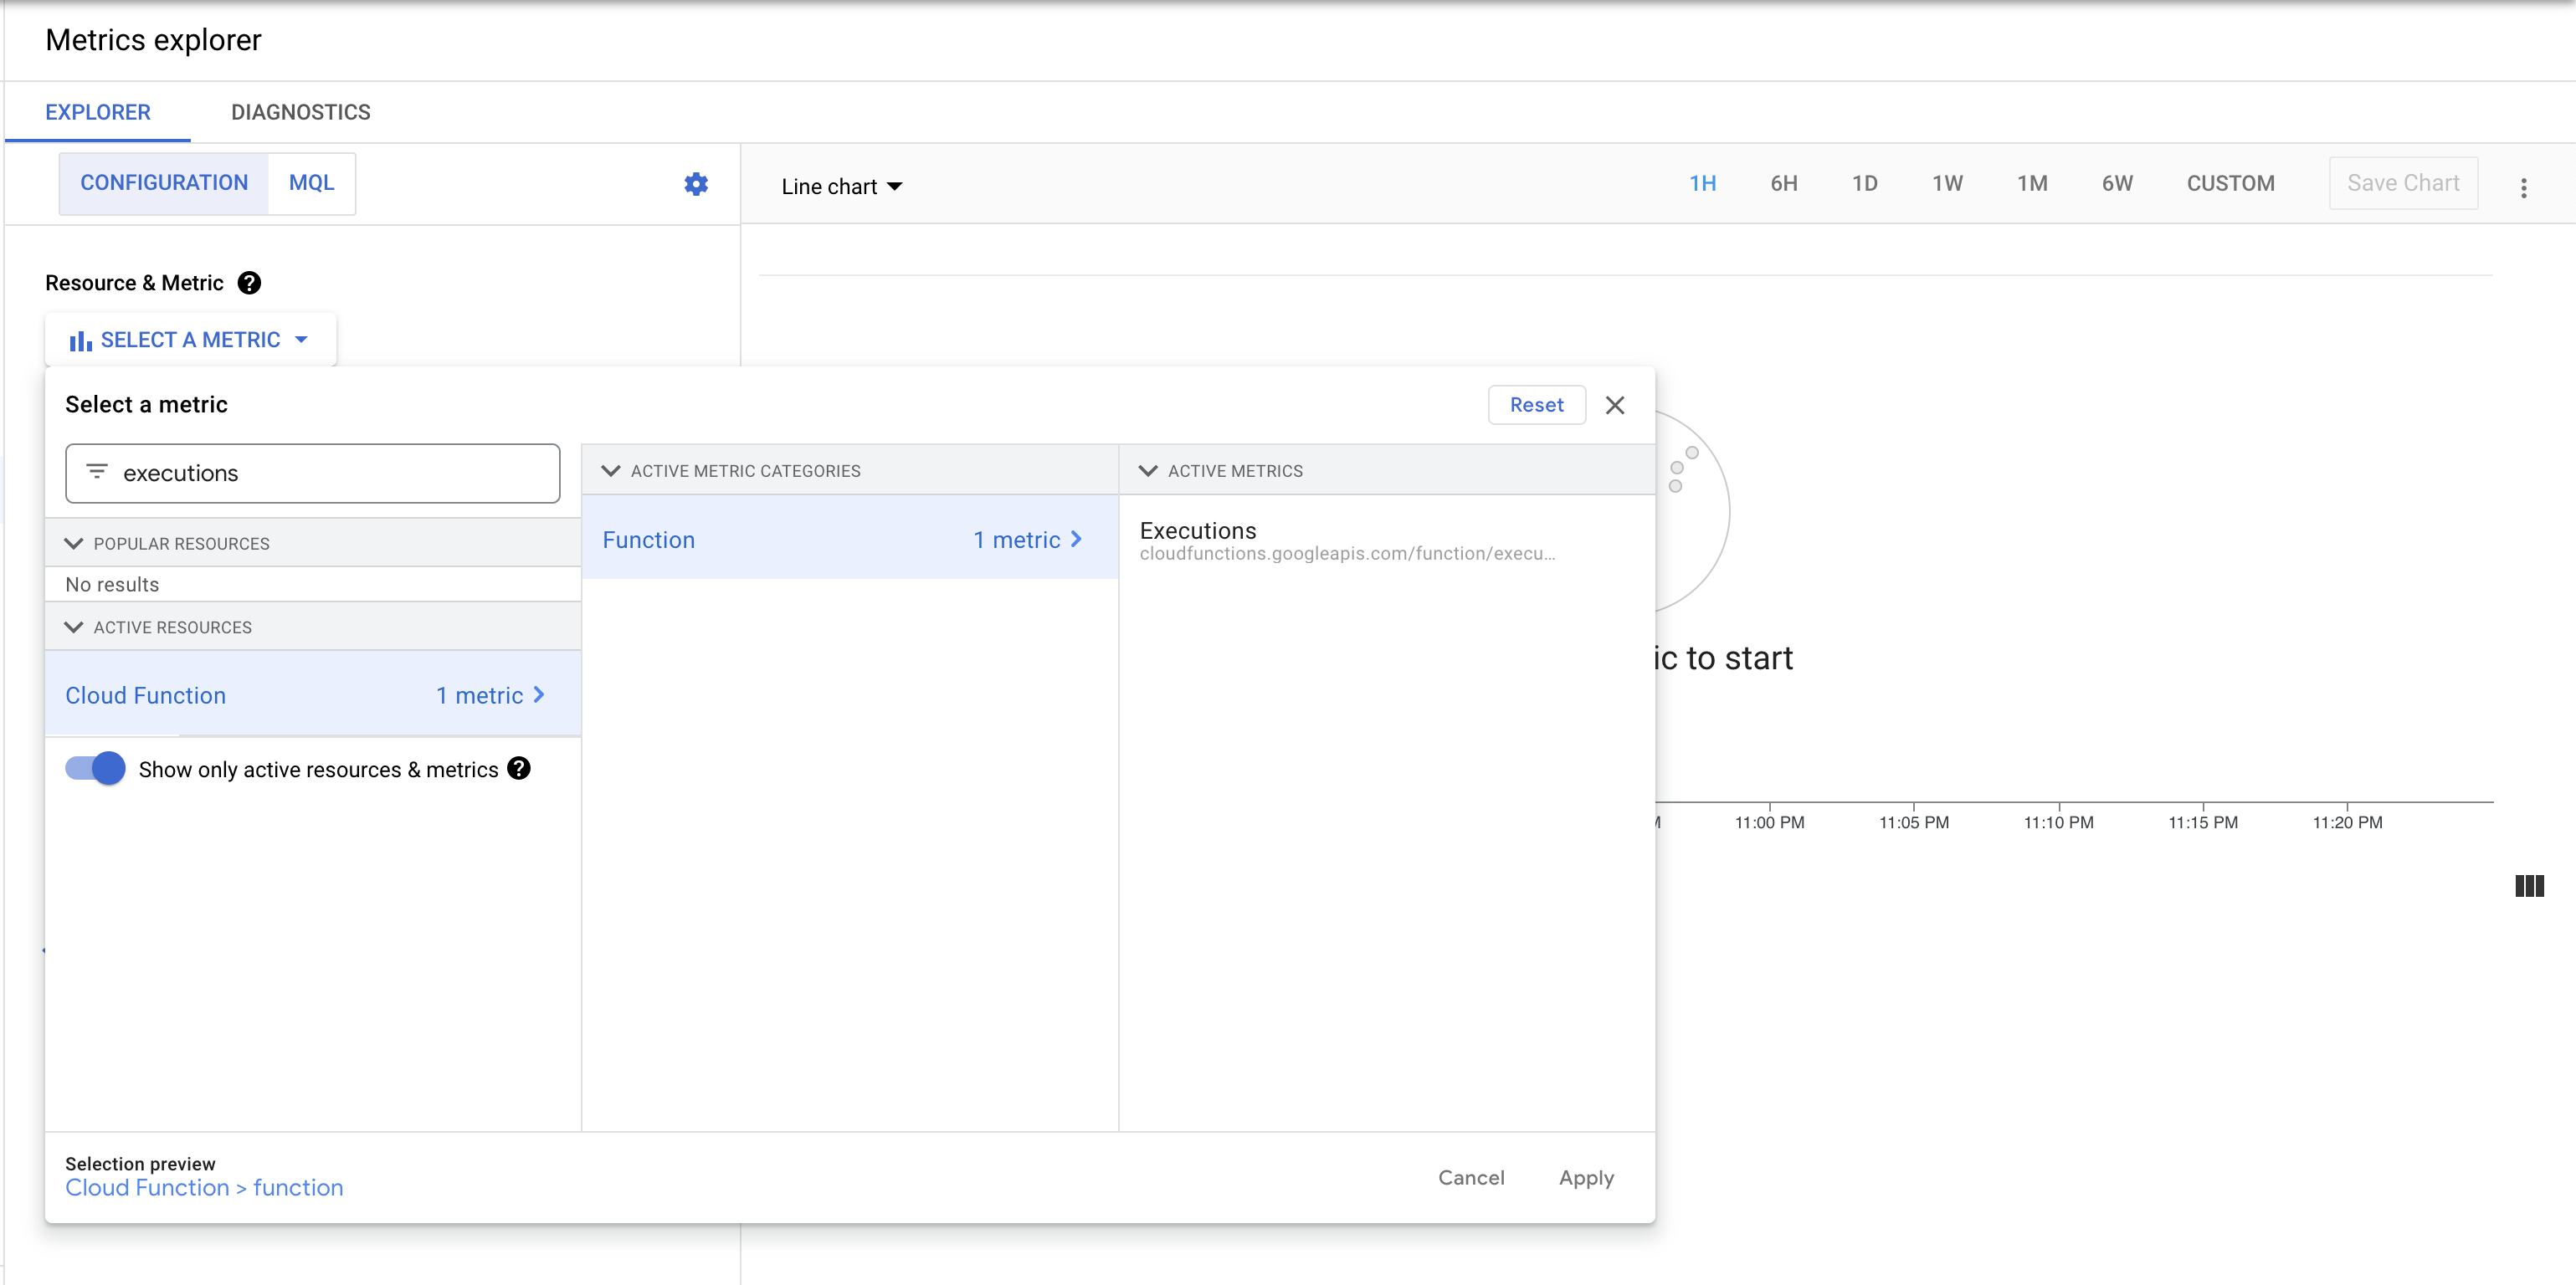The height and width of the screenshot is (1285, 2576).
Task: Click the Save Chart button
Action: [x=2403, y=183]
